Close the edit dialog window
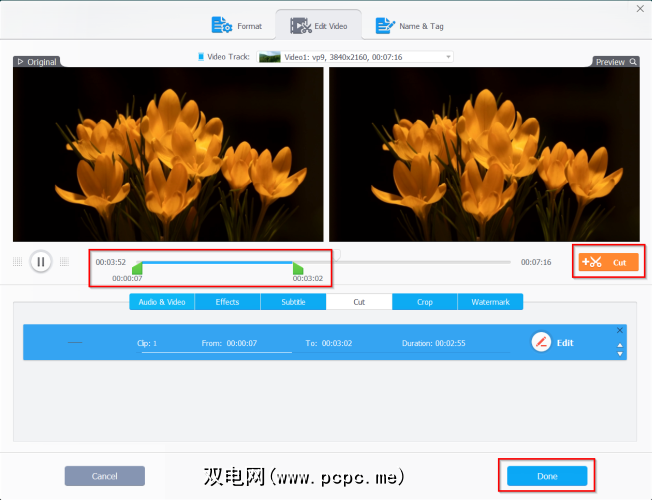Viewport: 652px width, 500px height. point(640,8)
